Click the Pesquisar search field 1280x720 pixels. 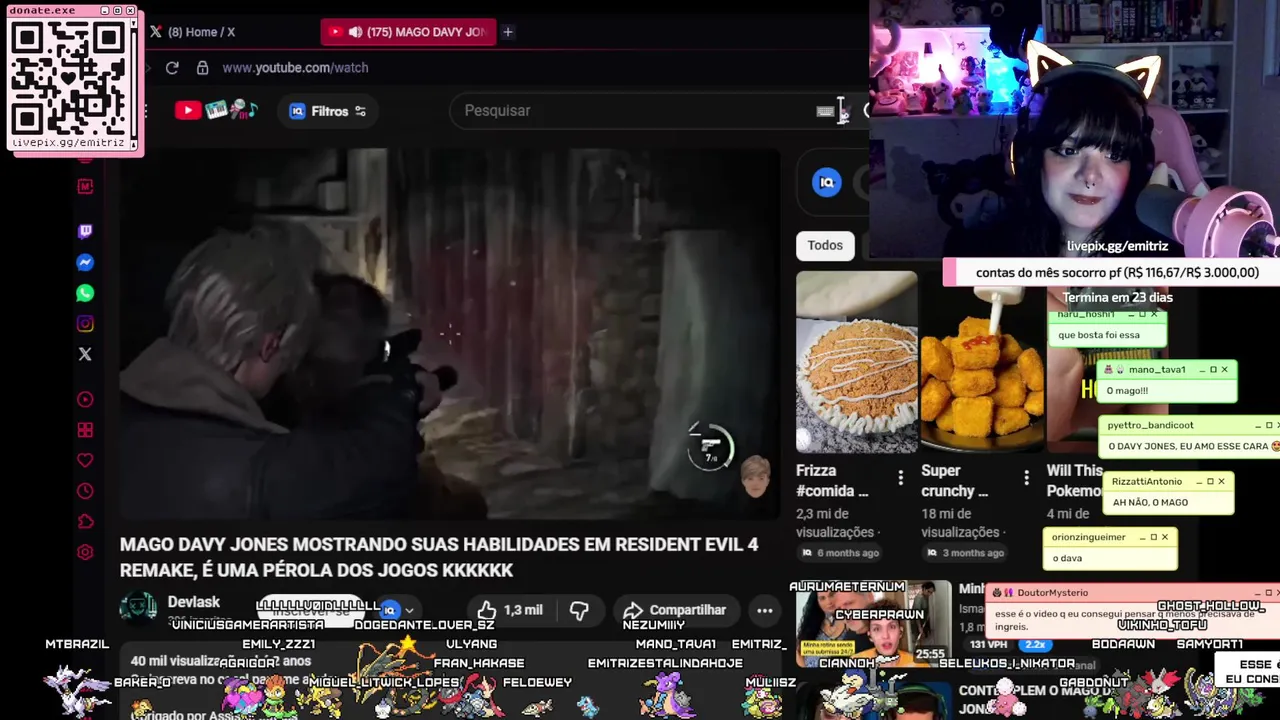coord(640,111)
